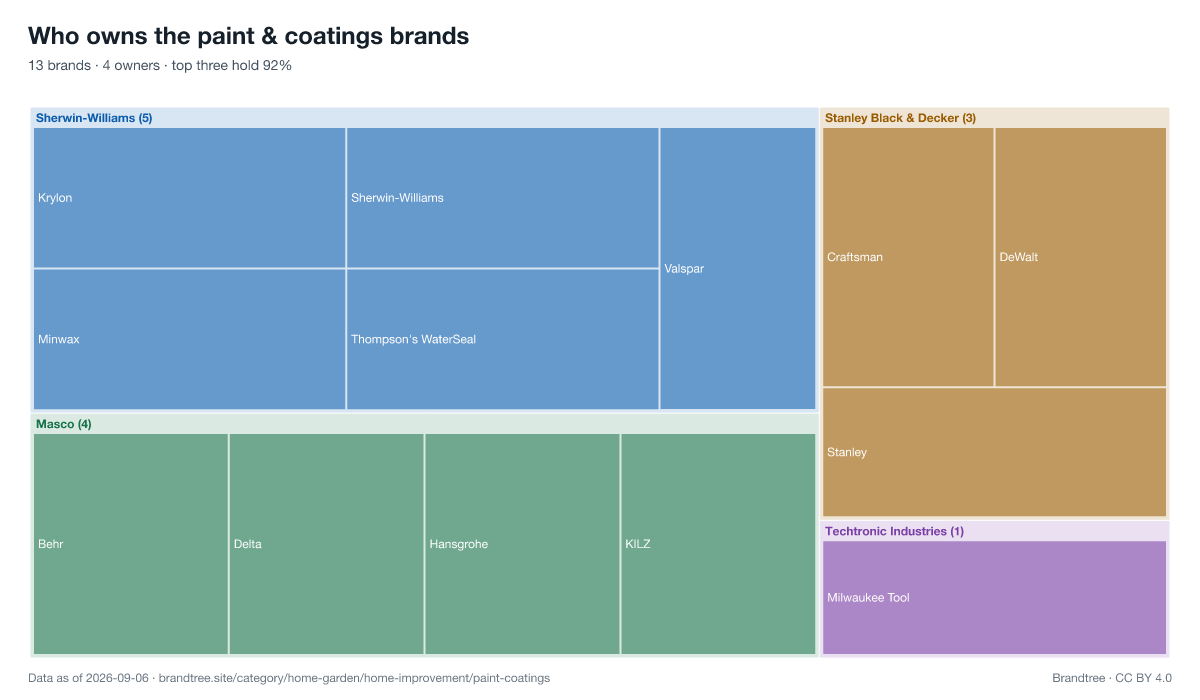Select the Minwax brand tile
This screenshot has width=1200, height=700.
click(189, 340)
